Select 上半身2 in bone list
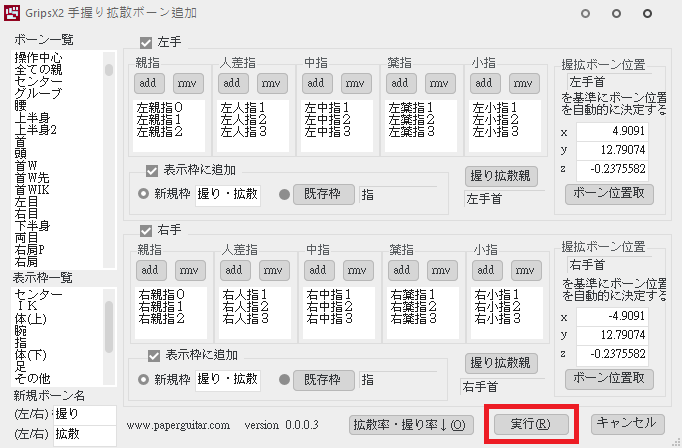 (x=35, y=130)
